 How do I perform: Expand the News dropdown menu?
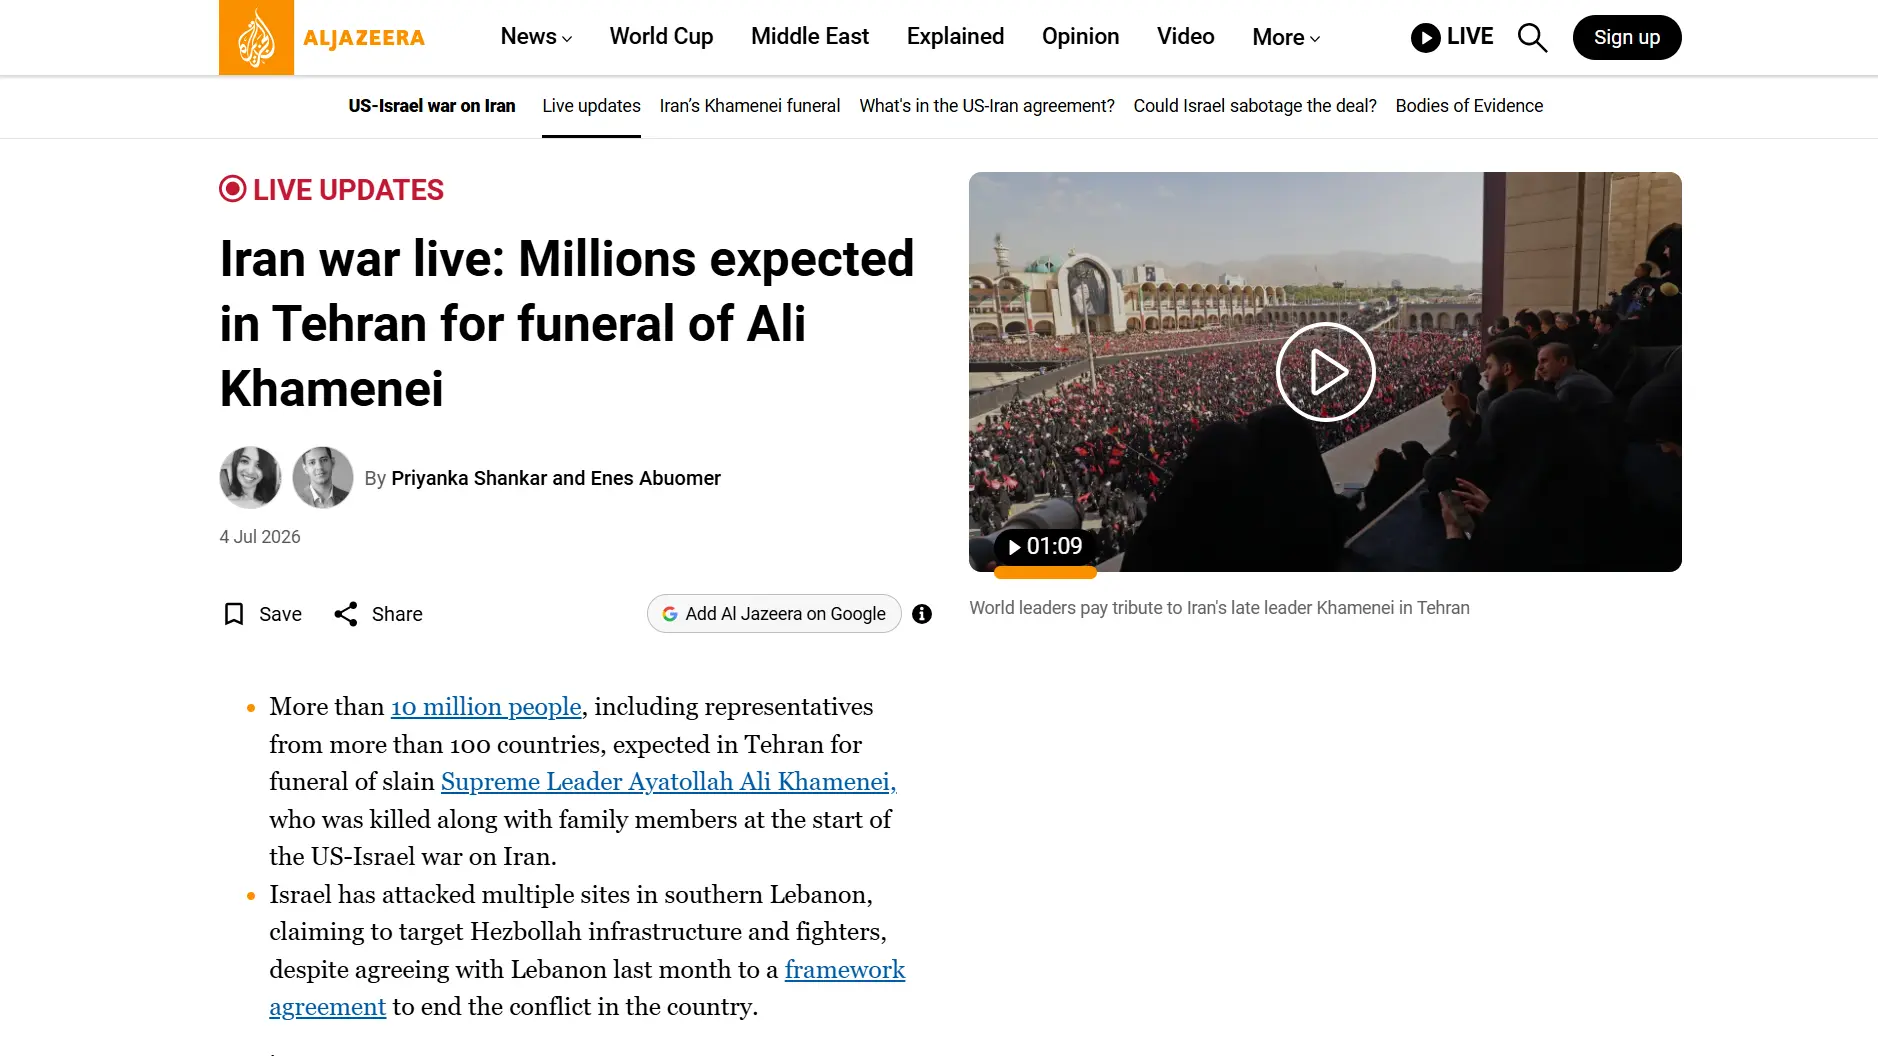[x=536, y=37]
